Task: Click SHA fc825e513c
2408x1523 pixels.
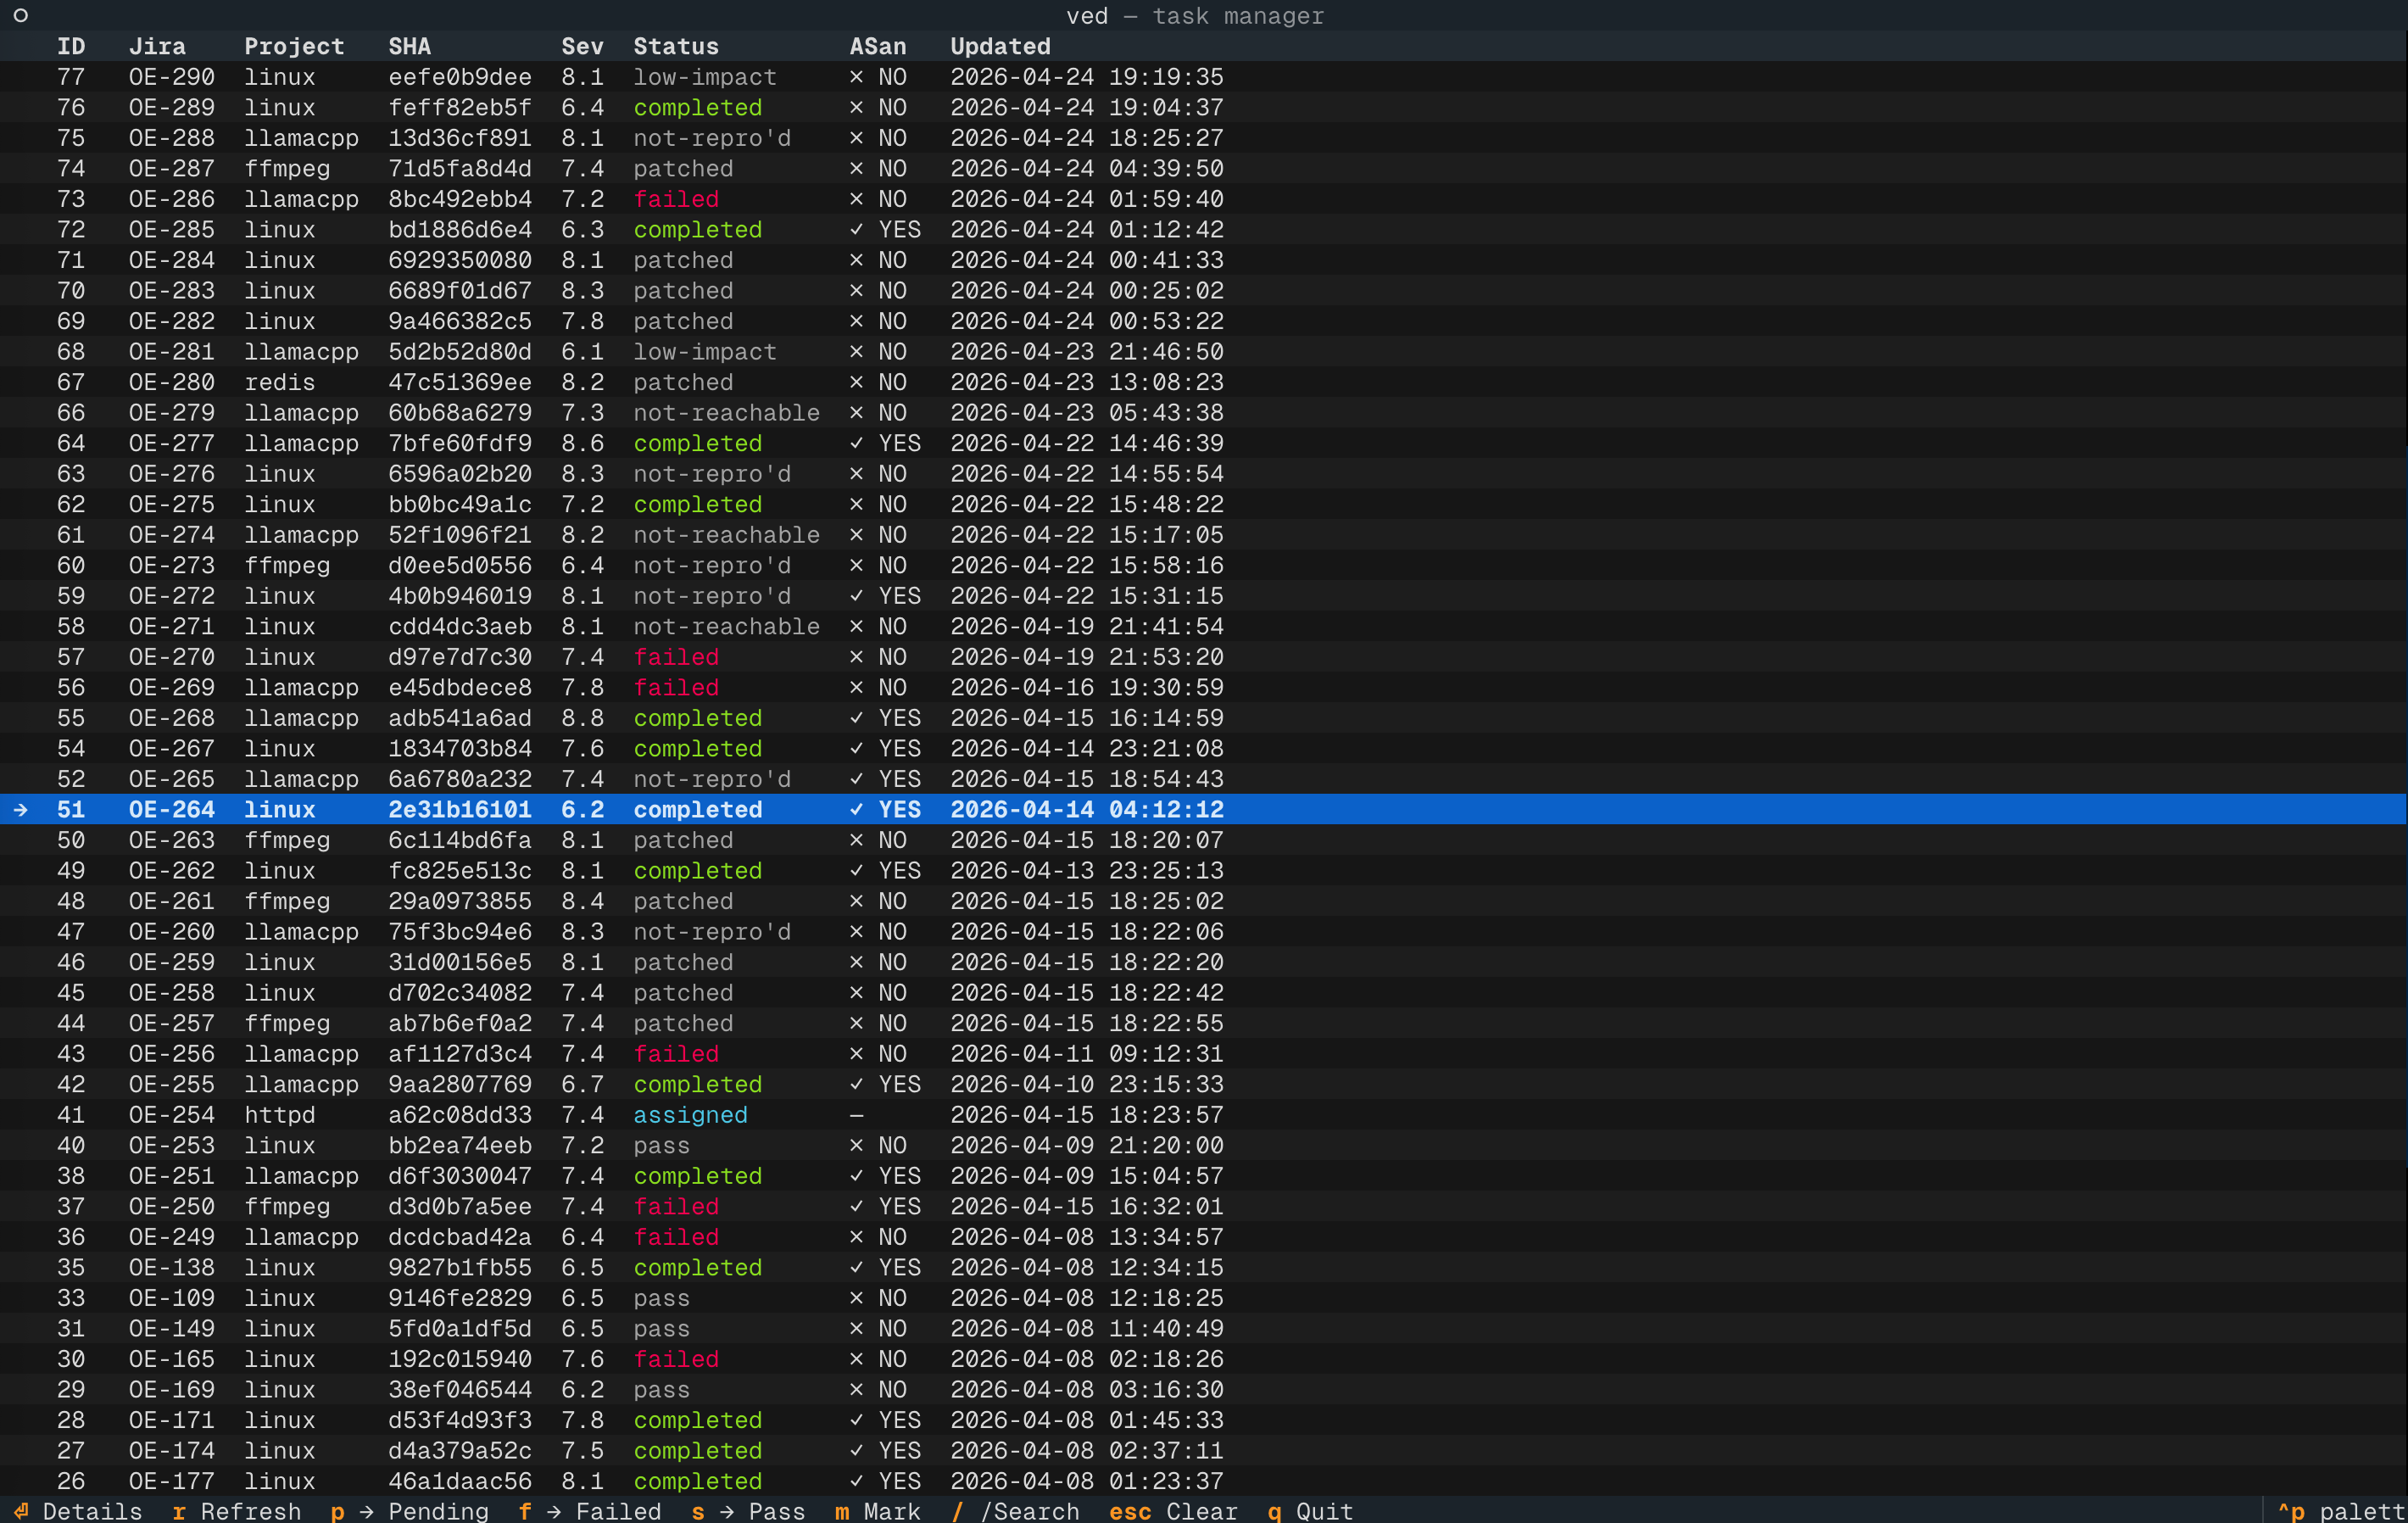Action: coord(460,870)
